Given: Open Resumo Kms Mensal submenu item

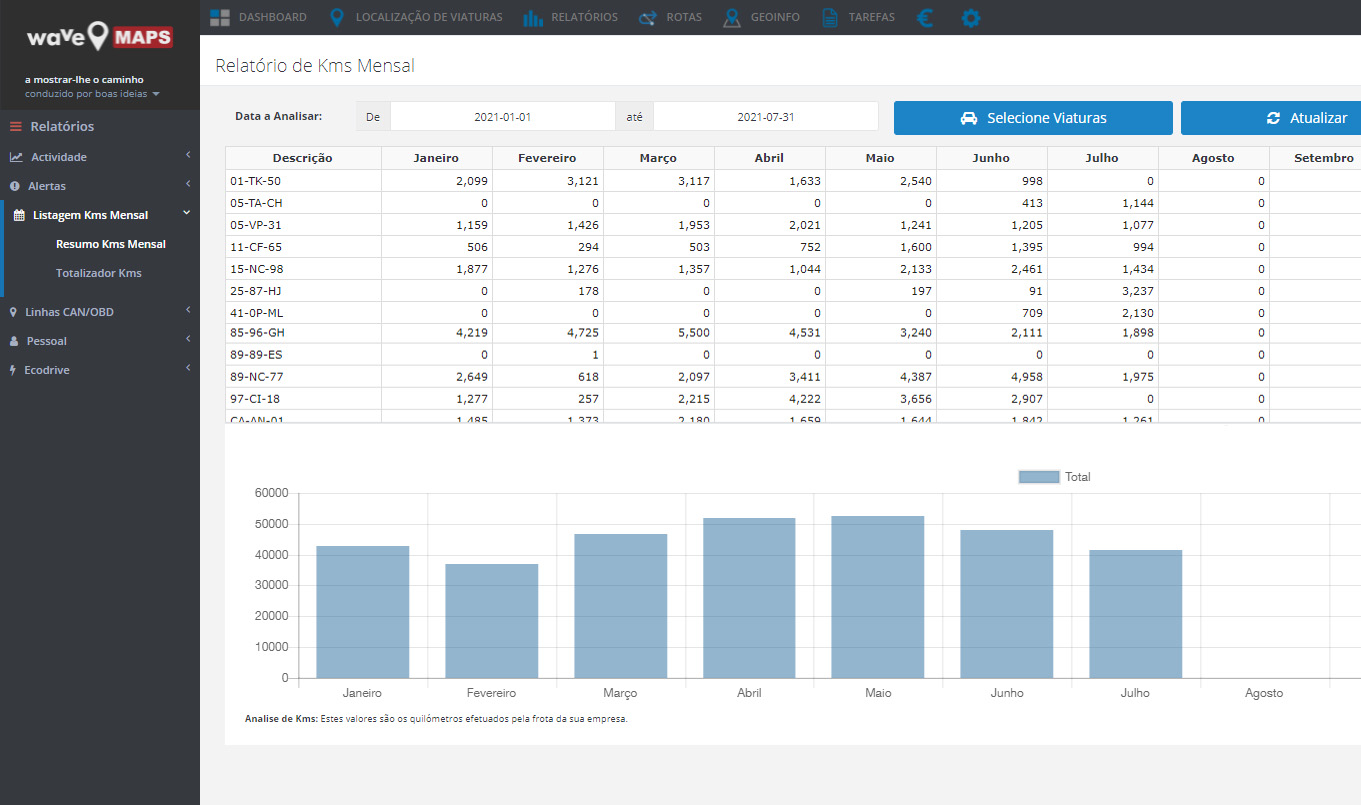Looking at the screenshot, I should point(111,244).
